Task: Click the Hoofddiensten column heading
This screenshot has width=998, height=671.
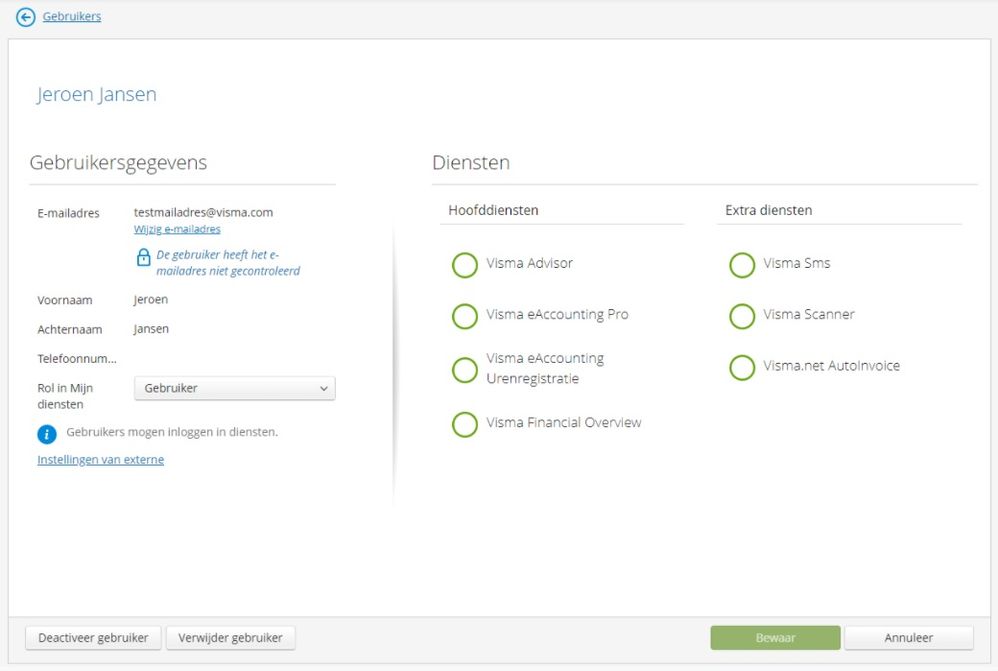Action: pyautogui.click(x=493, y=211)
